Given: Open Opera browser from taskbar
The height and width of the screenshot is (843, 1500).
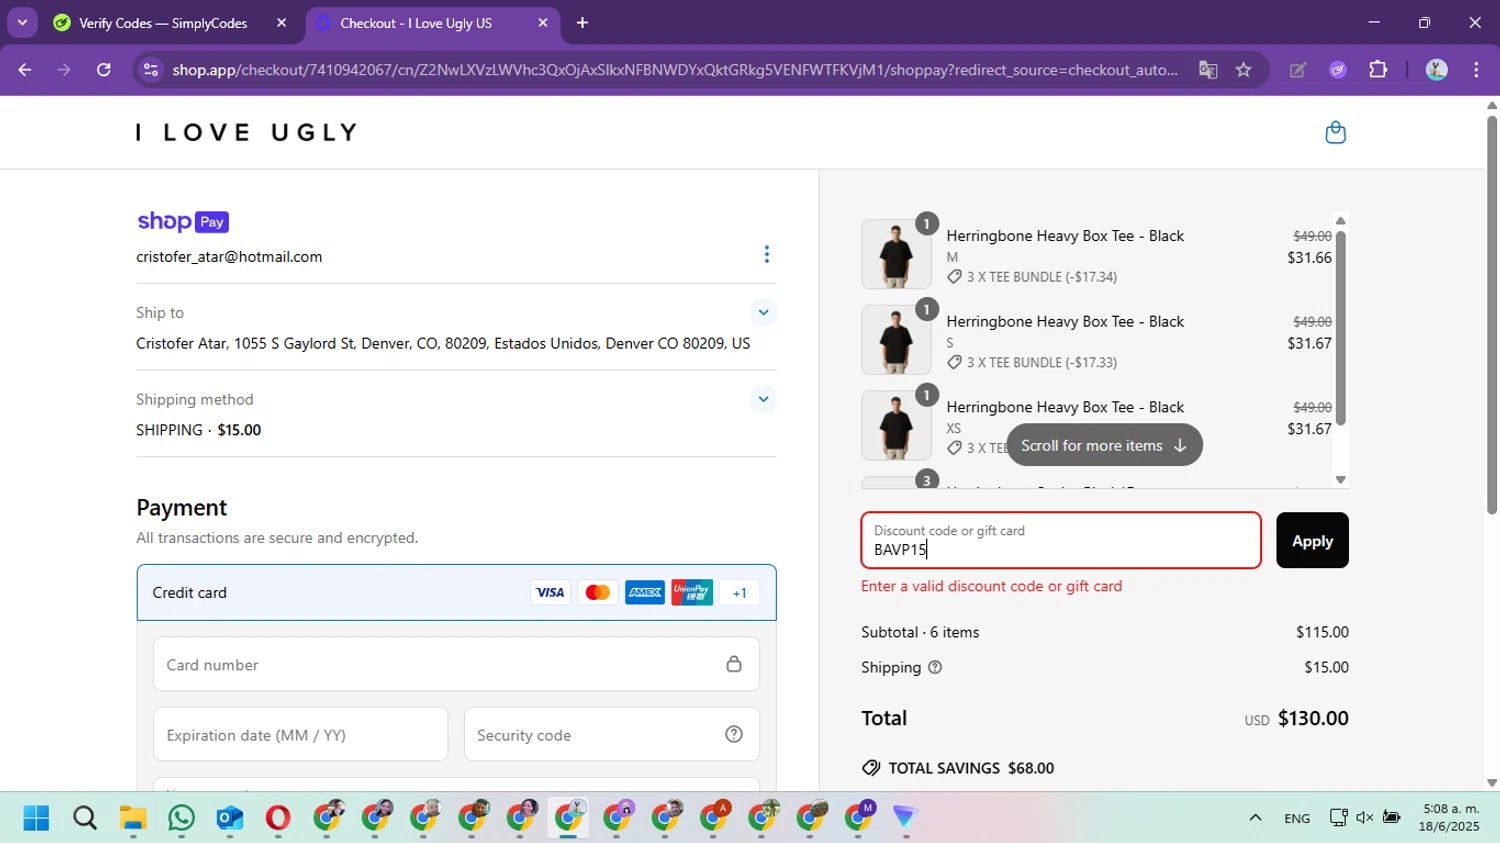Looking at the screenshot, I should (278, 818).
